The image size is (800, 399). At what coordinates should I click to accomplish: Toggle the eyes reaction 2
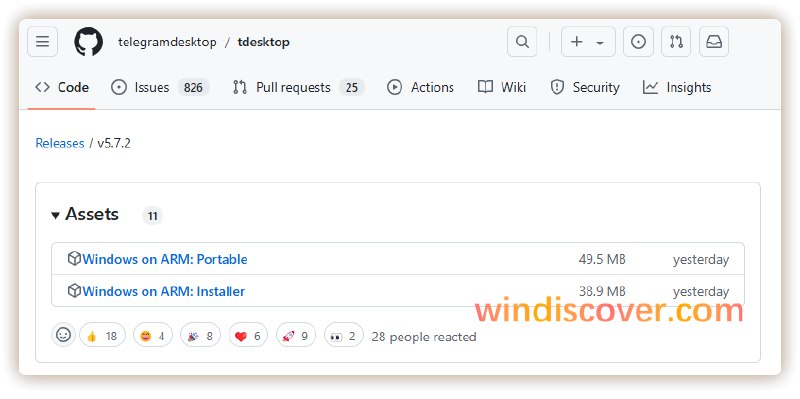coord(344,336)
